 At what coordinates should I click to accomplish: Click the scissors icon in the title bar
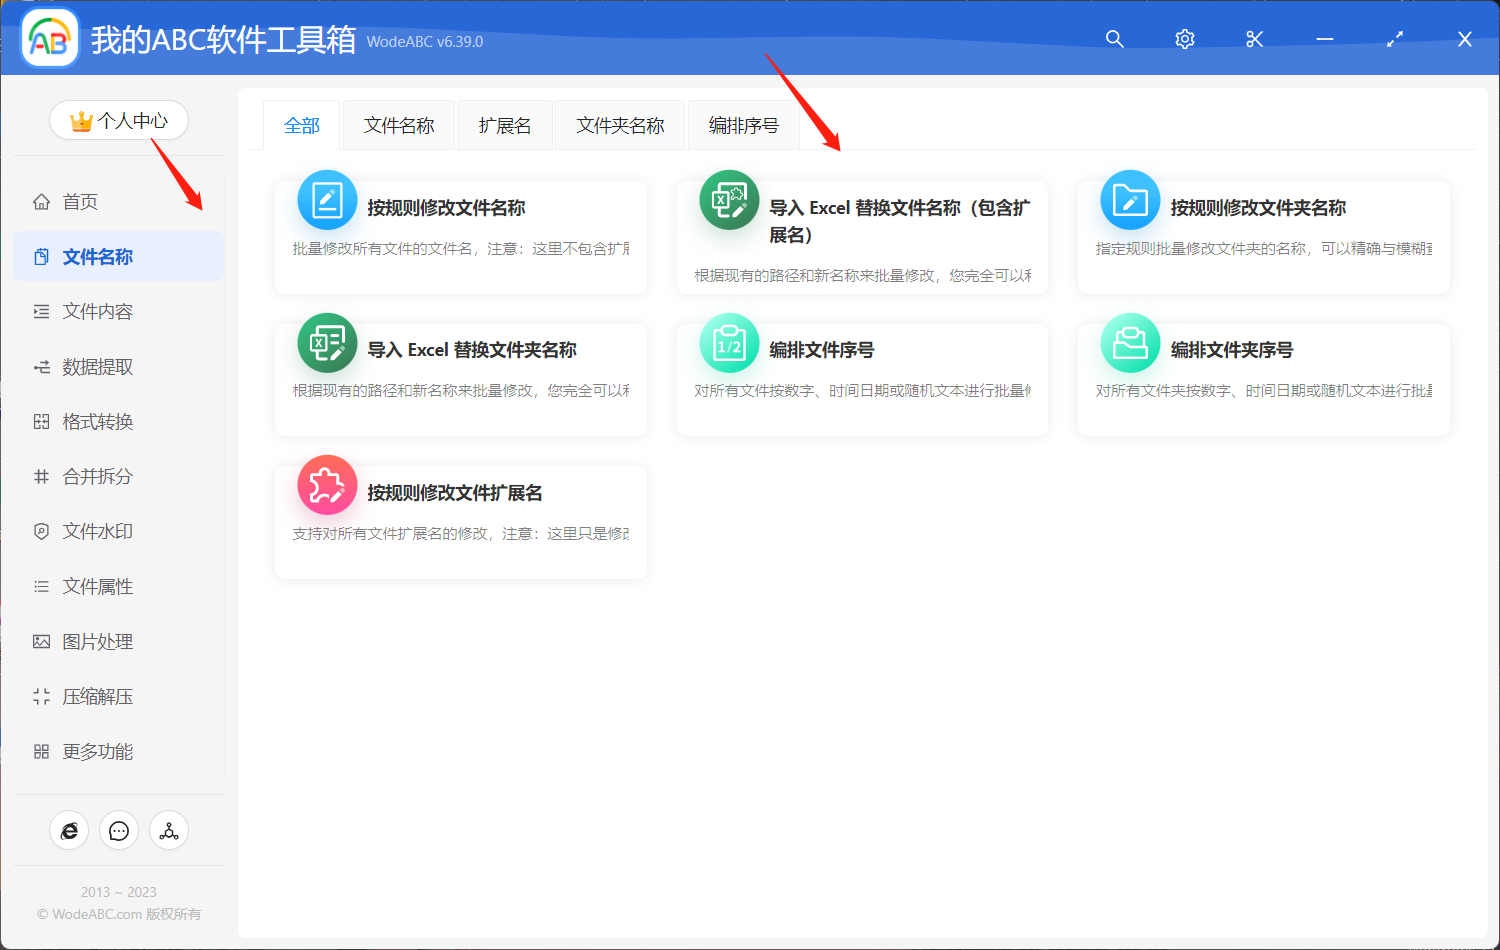[x=1254, y=39]
